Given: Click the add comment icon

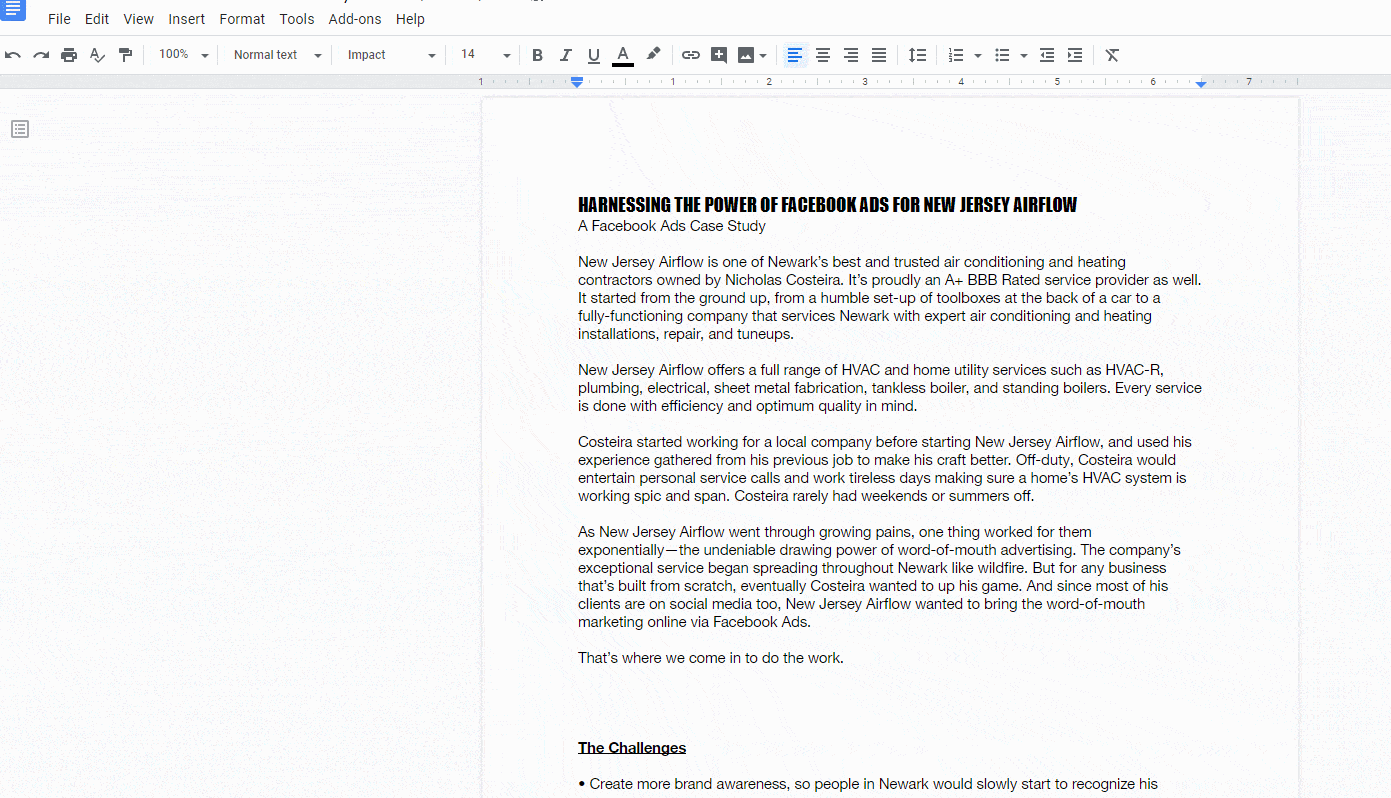Looking at the screenshot, I should pyautogui.click(x=719, y=55).
